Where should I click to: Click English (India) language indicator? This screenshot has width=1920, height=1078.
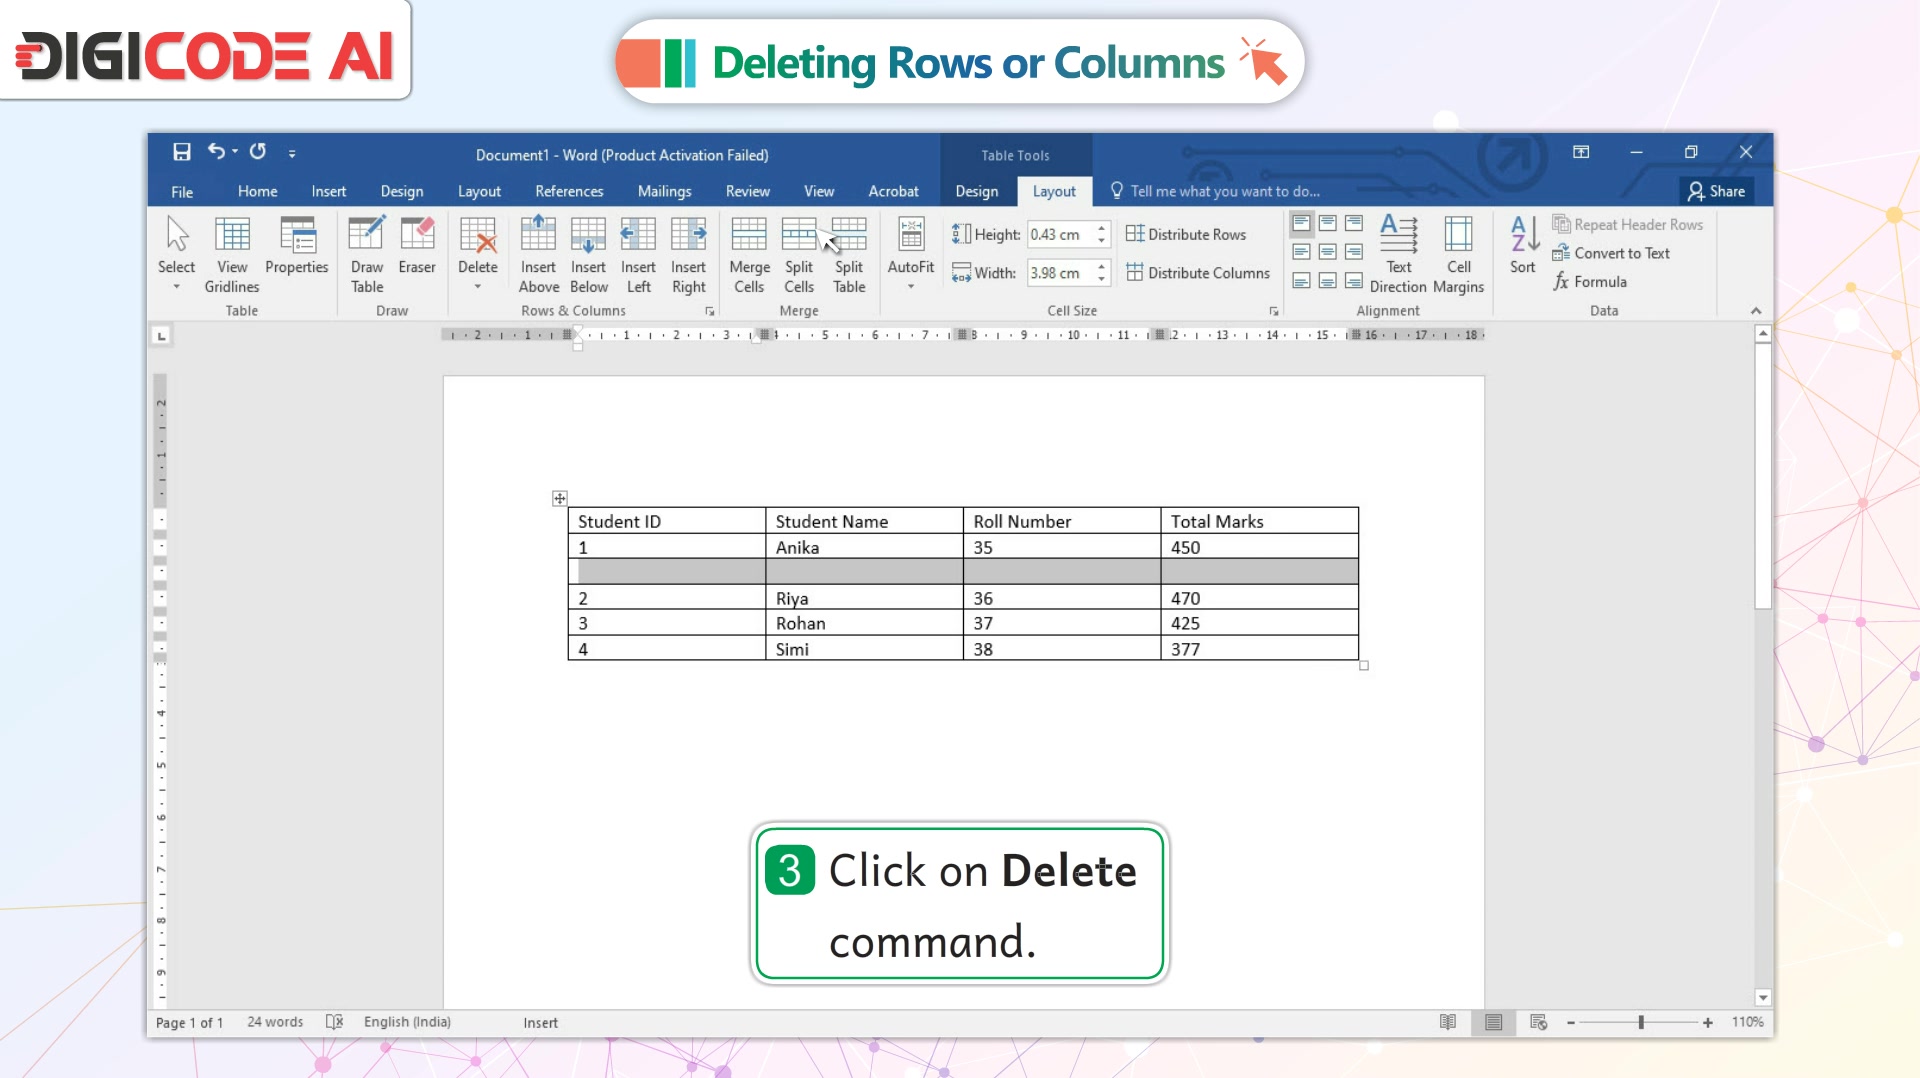coord(407,1022)
